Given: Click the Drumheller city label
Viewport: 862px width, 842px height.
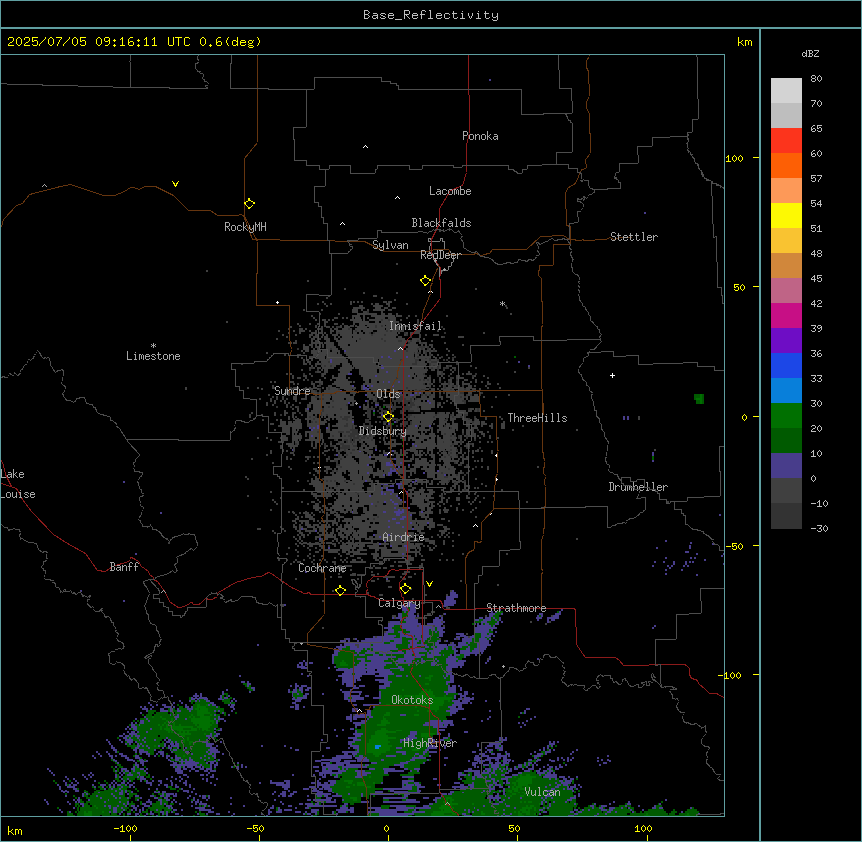Looking at the screenshot, I should (638, 487).
